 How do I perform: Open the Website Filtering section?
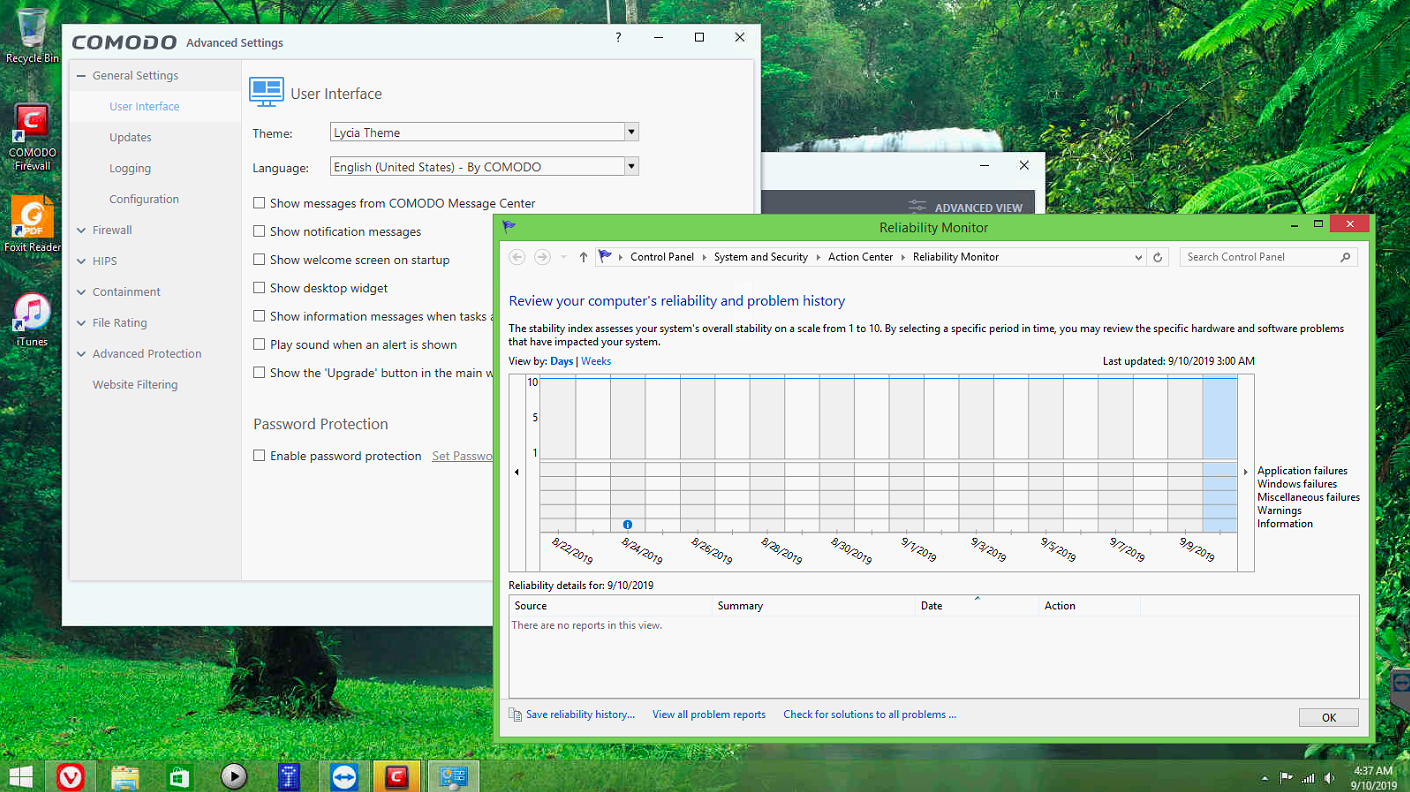pos(135,385)
